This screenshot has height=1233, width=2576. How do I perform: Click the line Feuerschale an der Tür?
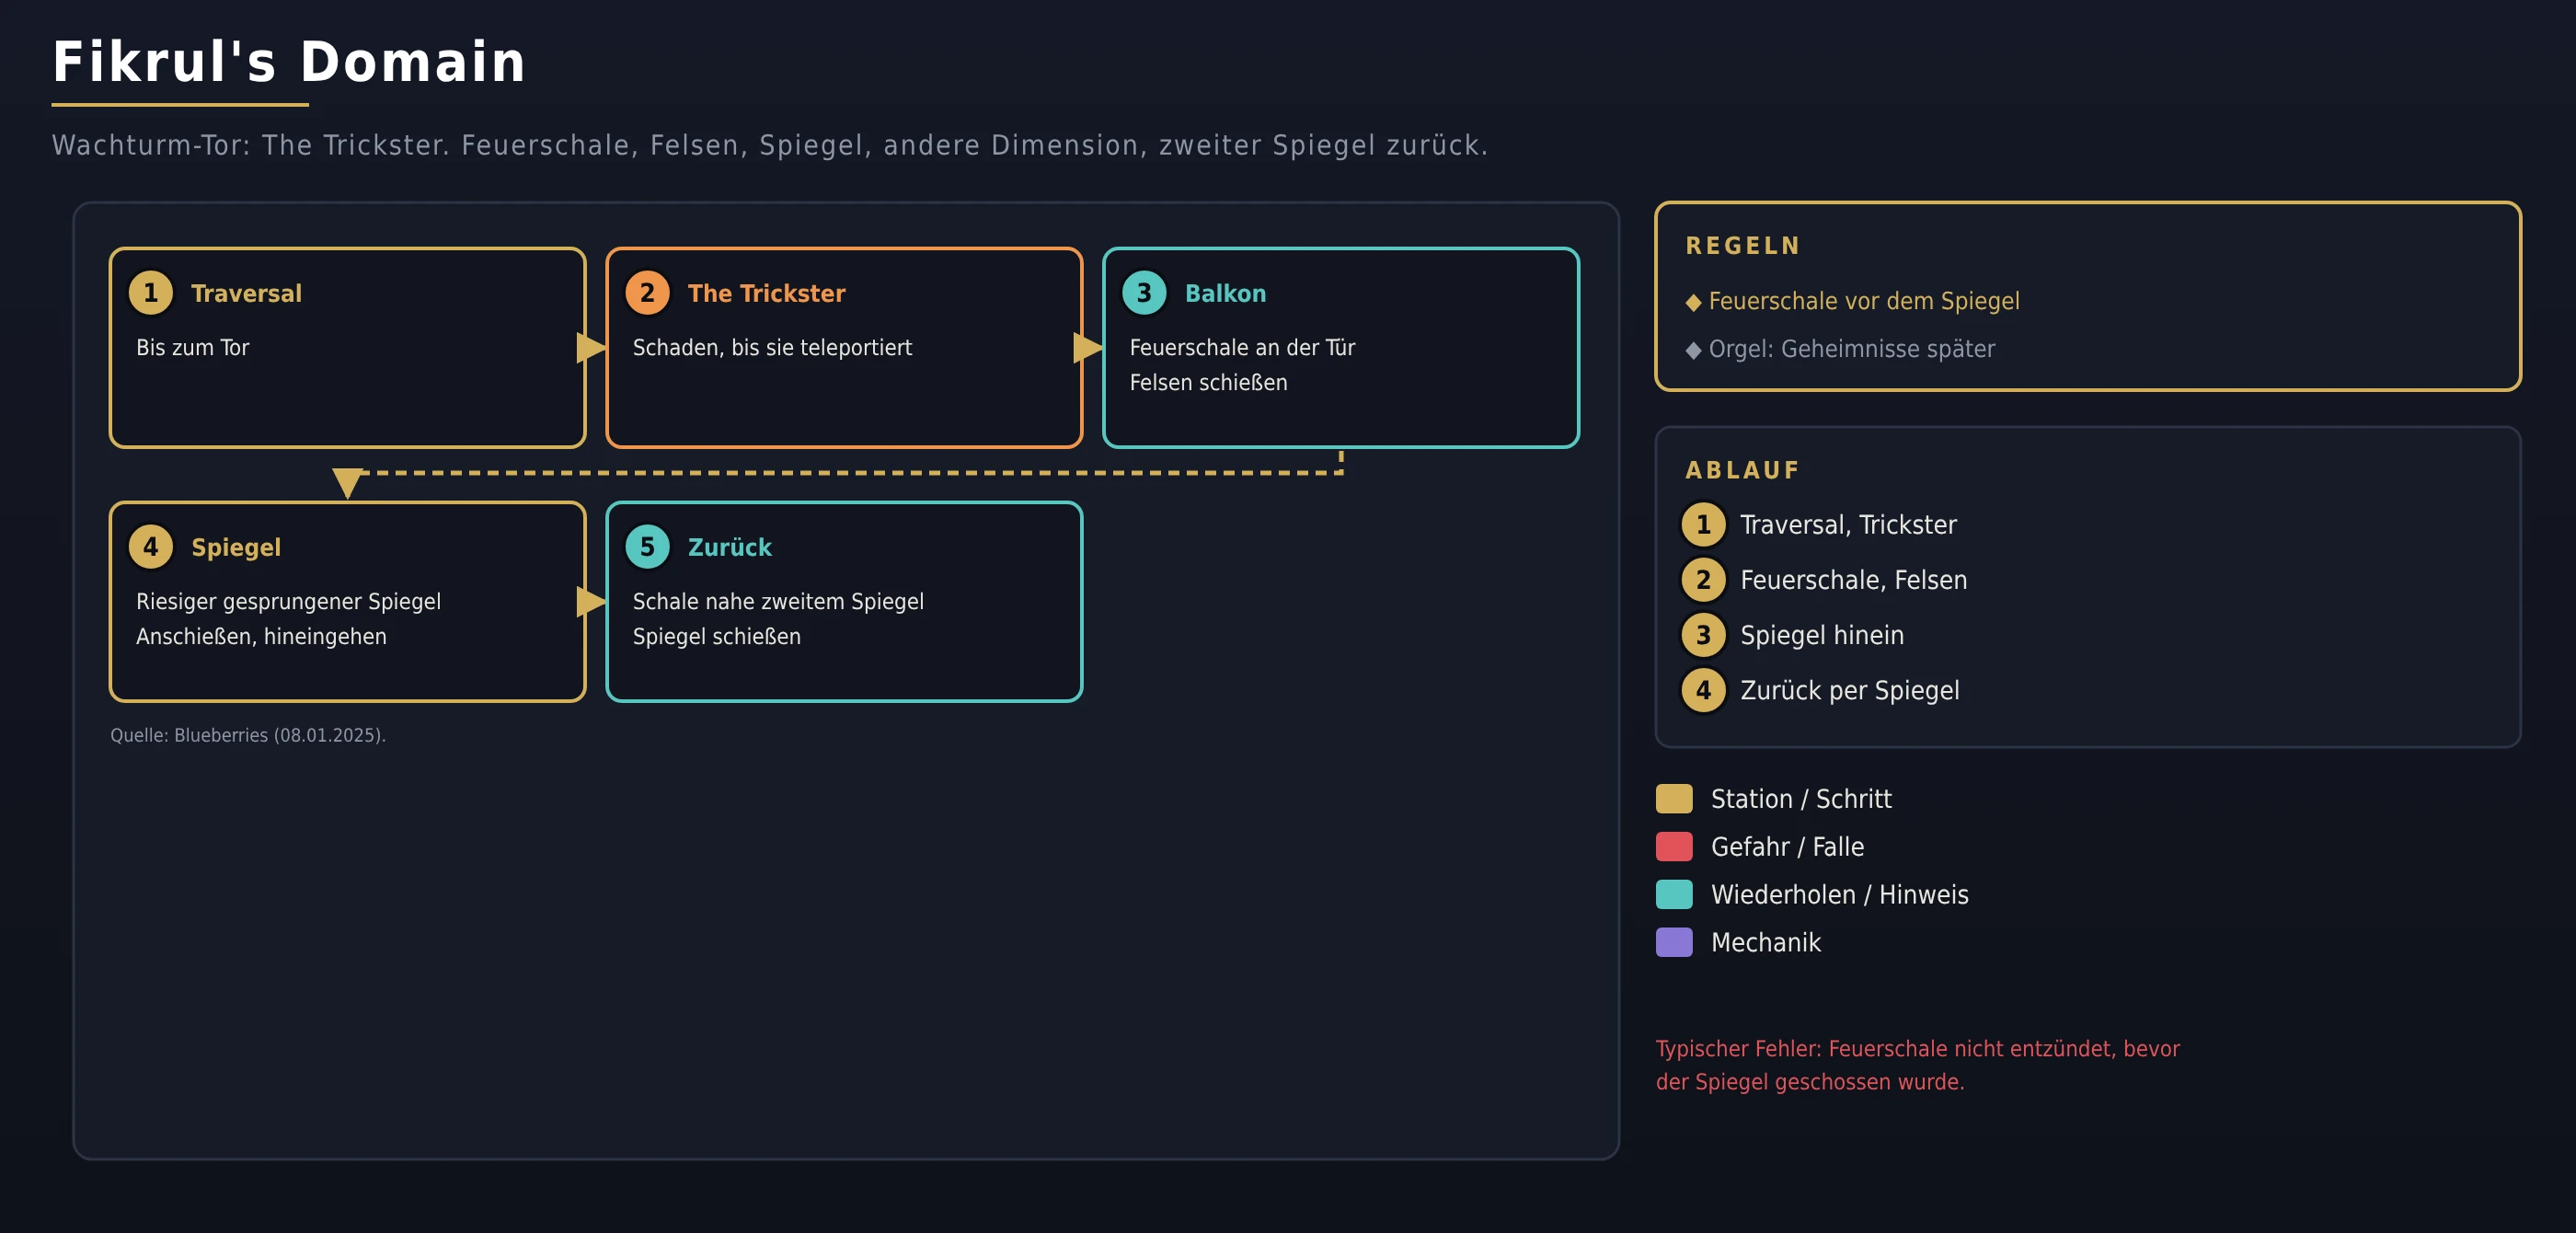1242,347
